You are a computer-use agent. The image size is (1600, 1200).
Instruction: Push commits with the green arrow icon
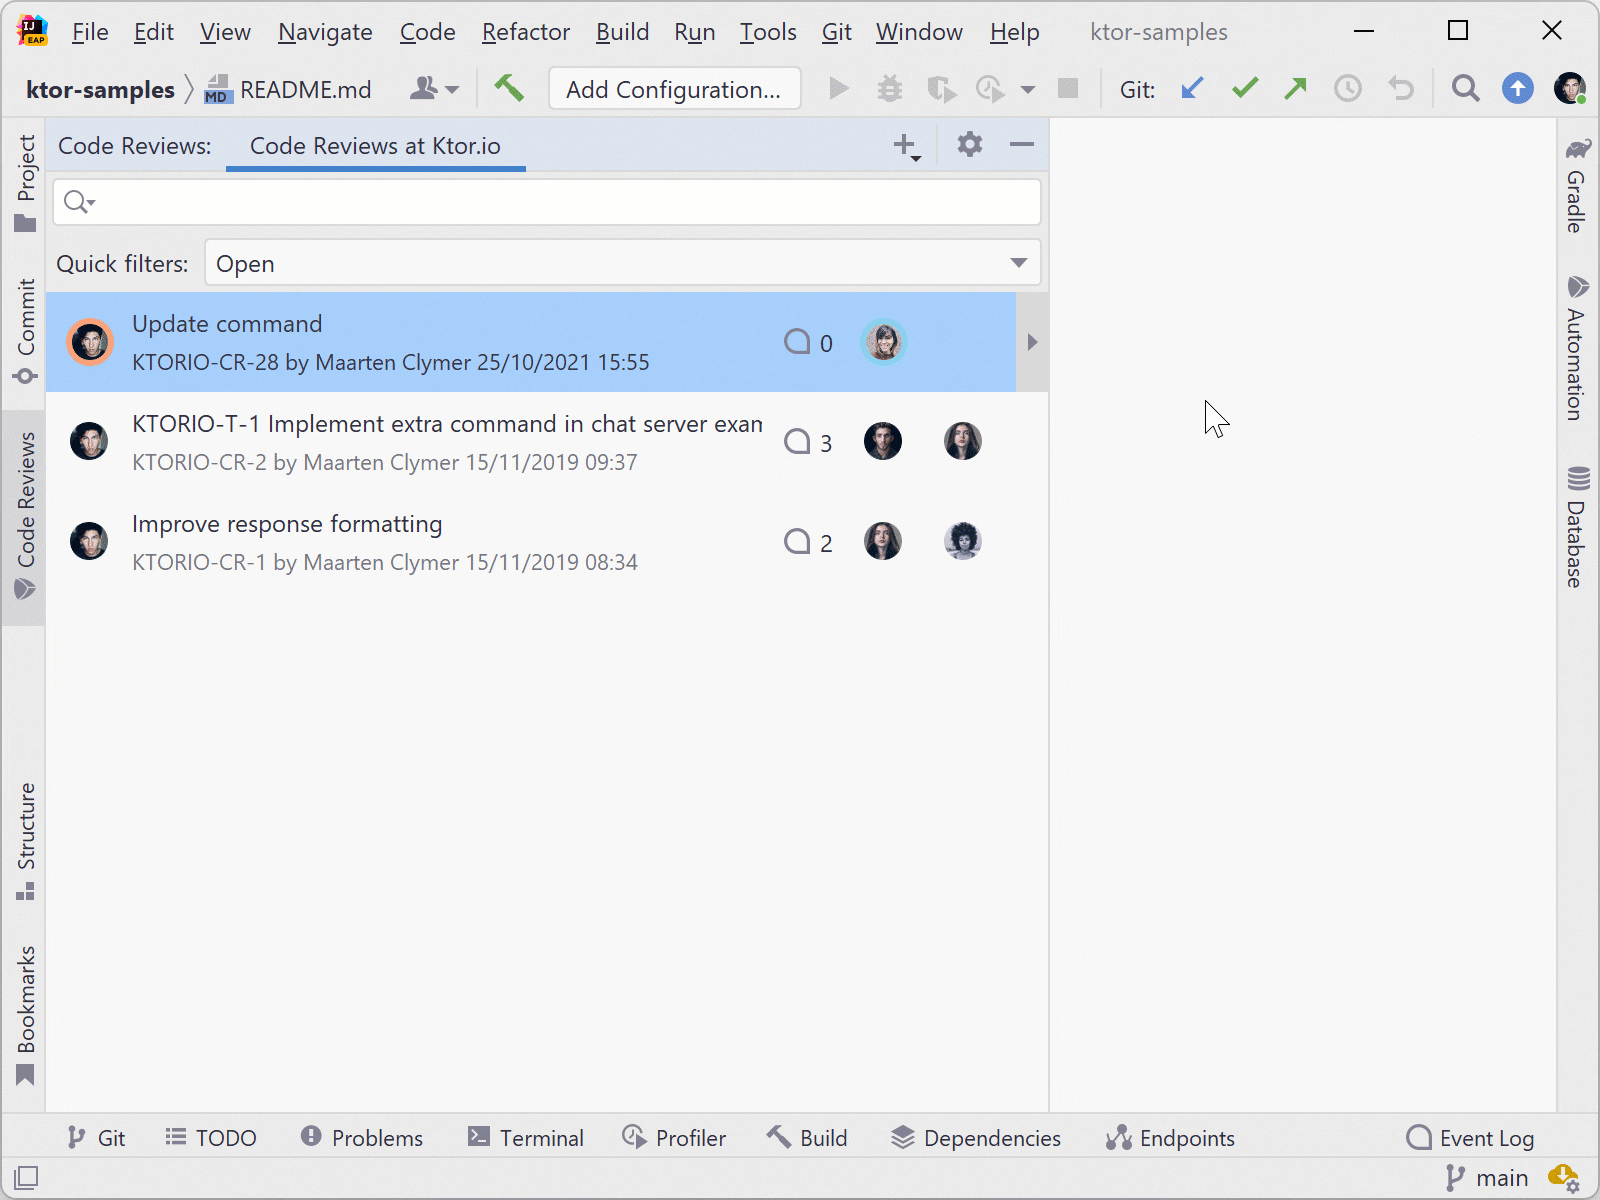point(1296,89)
